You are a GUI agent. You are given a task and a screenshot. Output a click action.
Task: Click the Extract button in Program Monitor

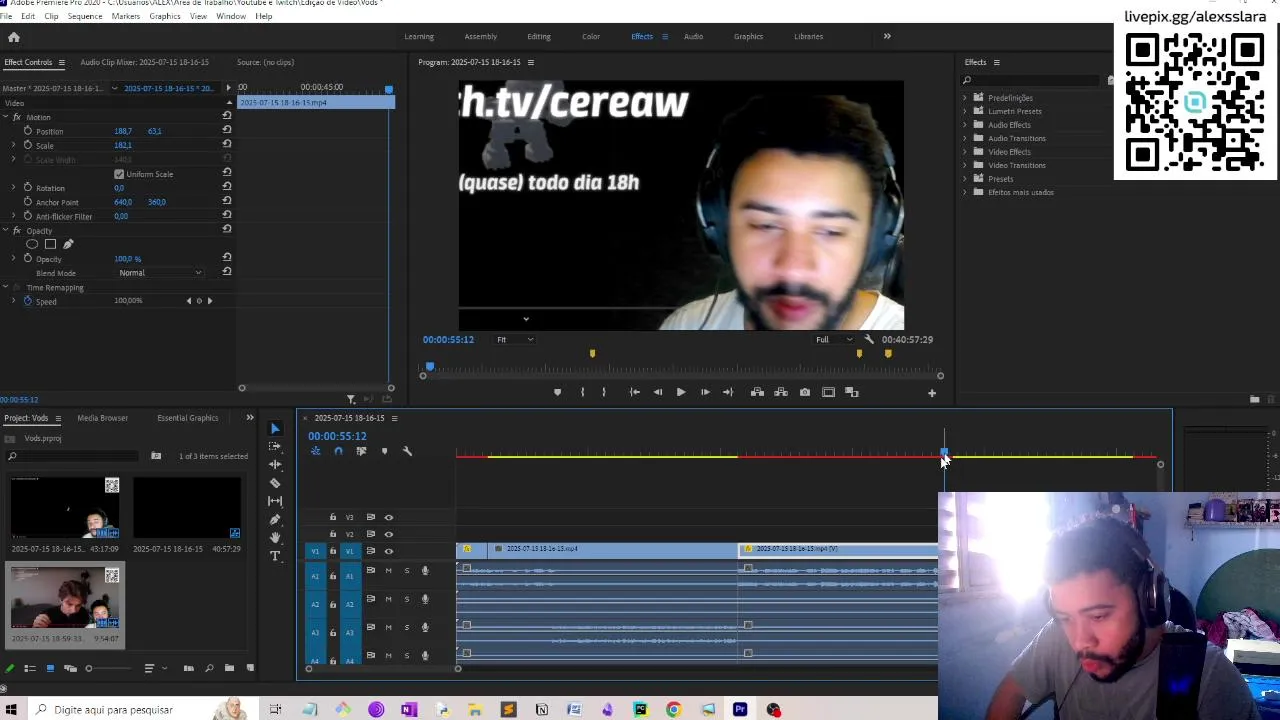pyautogui.click(x=781, y=392)
